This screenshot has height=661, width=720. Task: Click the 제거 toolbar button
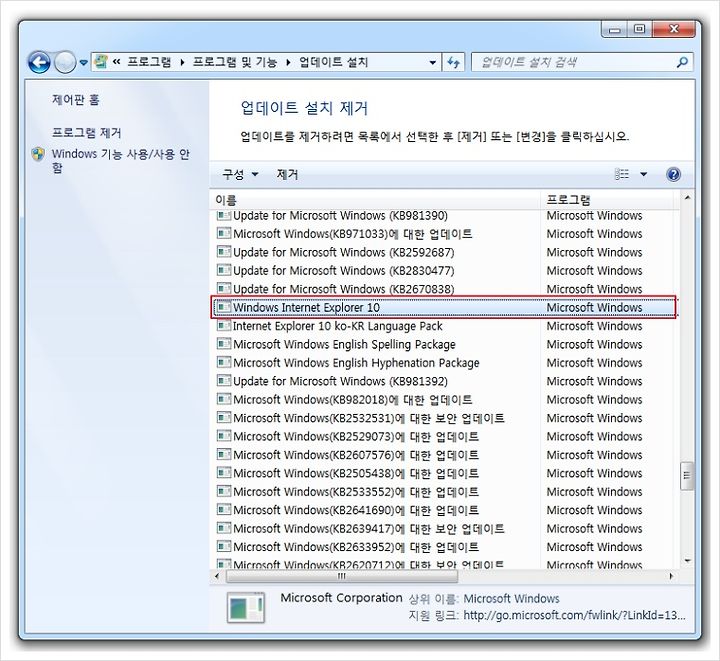pos(287,174)
